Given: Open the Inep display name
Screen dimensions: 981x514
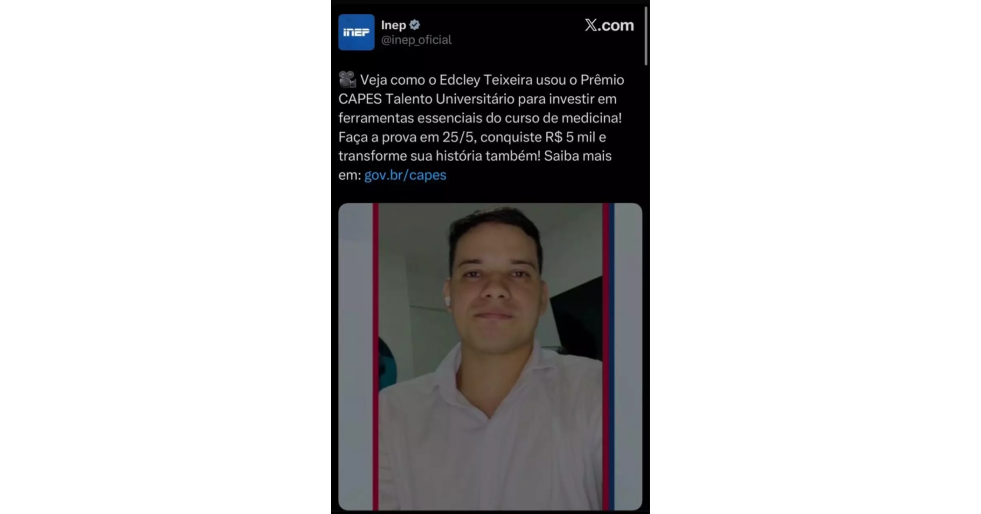Looking at the screenshot, I should (x=394, y=25).
